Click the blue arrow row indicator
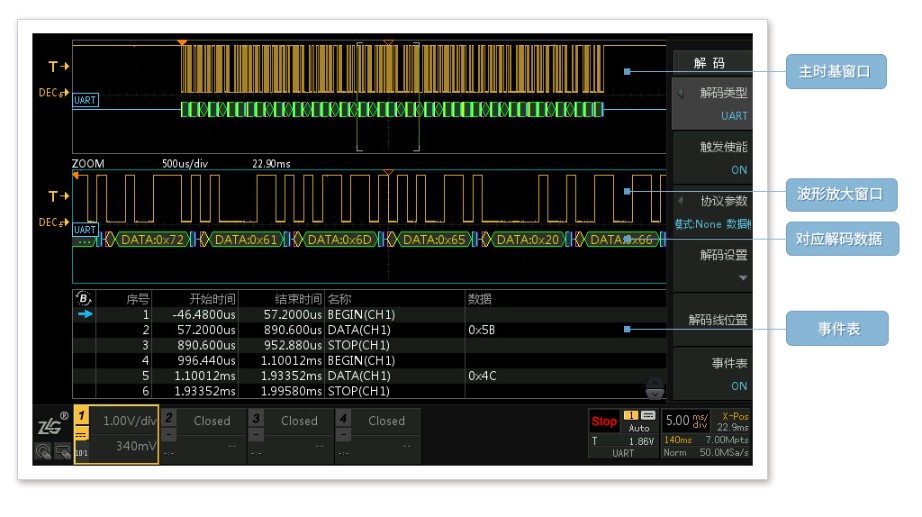The image size is (922, 517). click(84, 314)
